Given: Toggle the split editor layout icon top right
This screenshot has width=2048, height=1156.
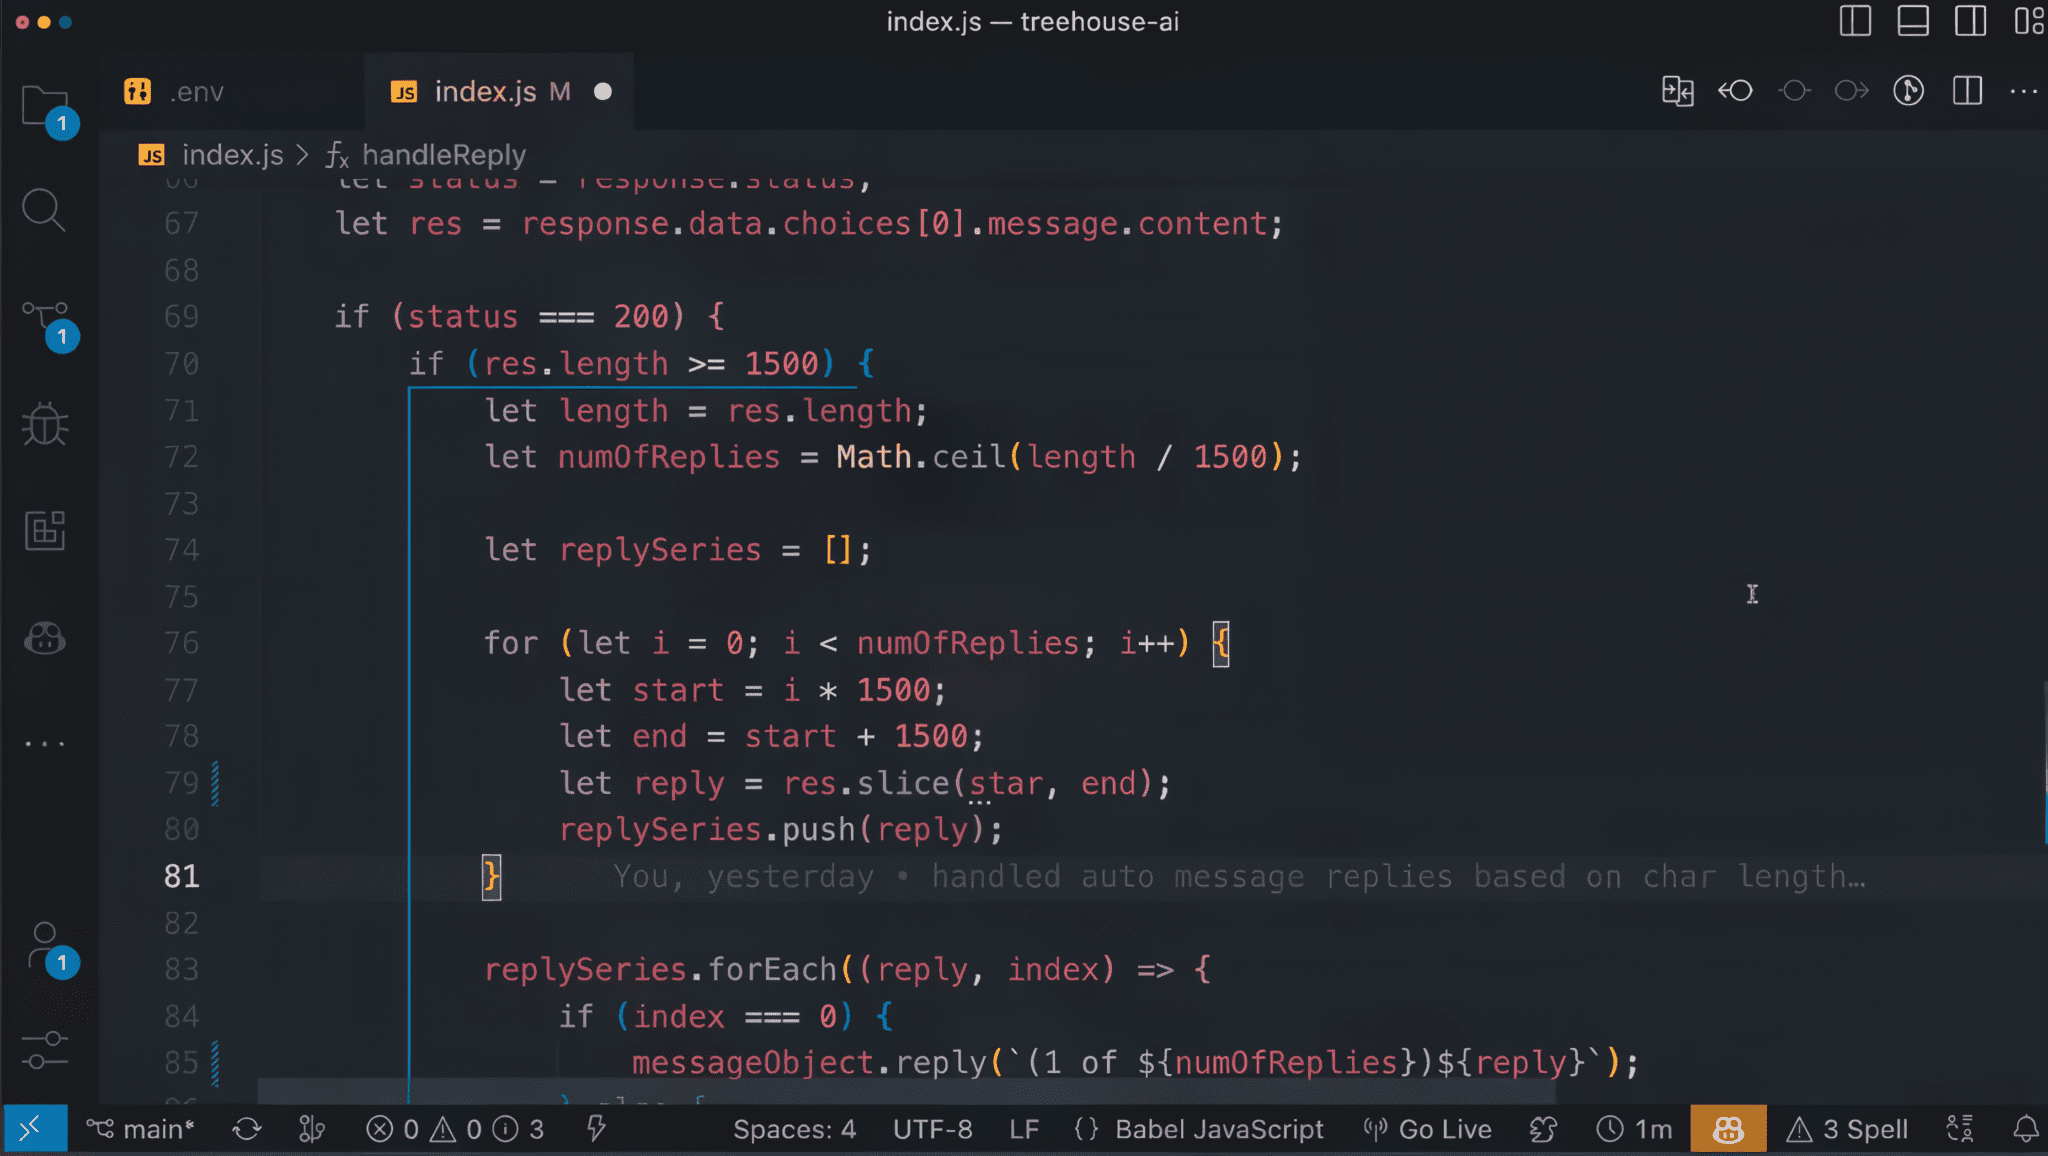Looking at the screenshot, I should pyautogui.click(x=1966, y=91).
